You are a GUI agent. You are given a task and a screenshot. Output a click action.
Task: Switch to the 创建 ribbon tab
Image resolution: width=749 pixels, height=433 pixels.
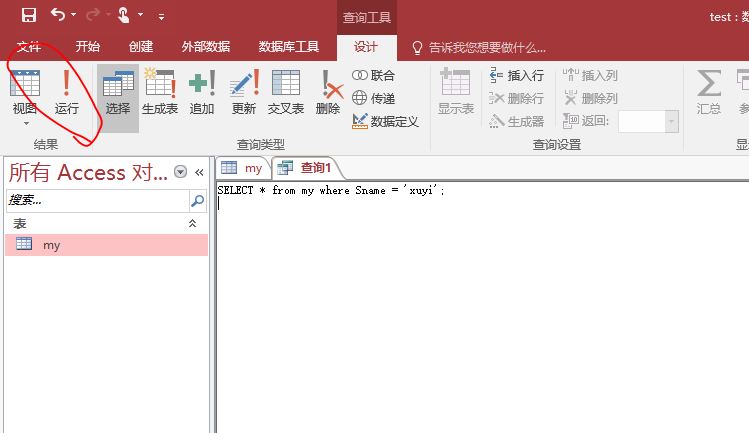[x=141, y=47]
